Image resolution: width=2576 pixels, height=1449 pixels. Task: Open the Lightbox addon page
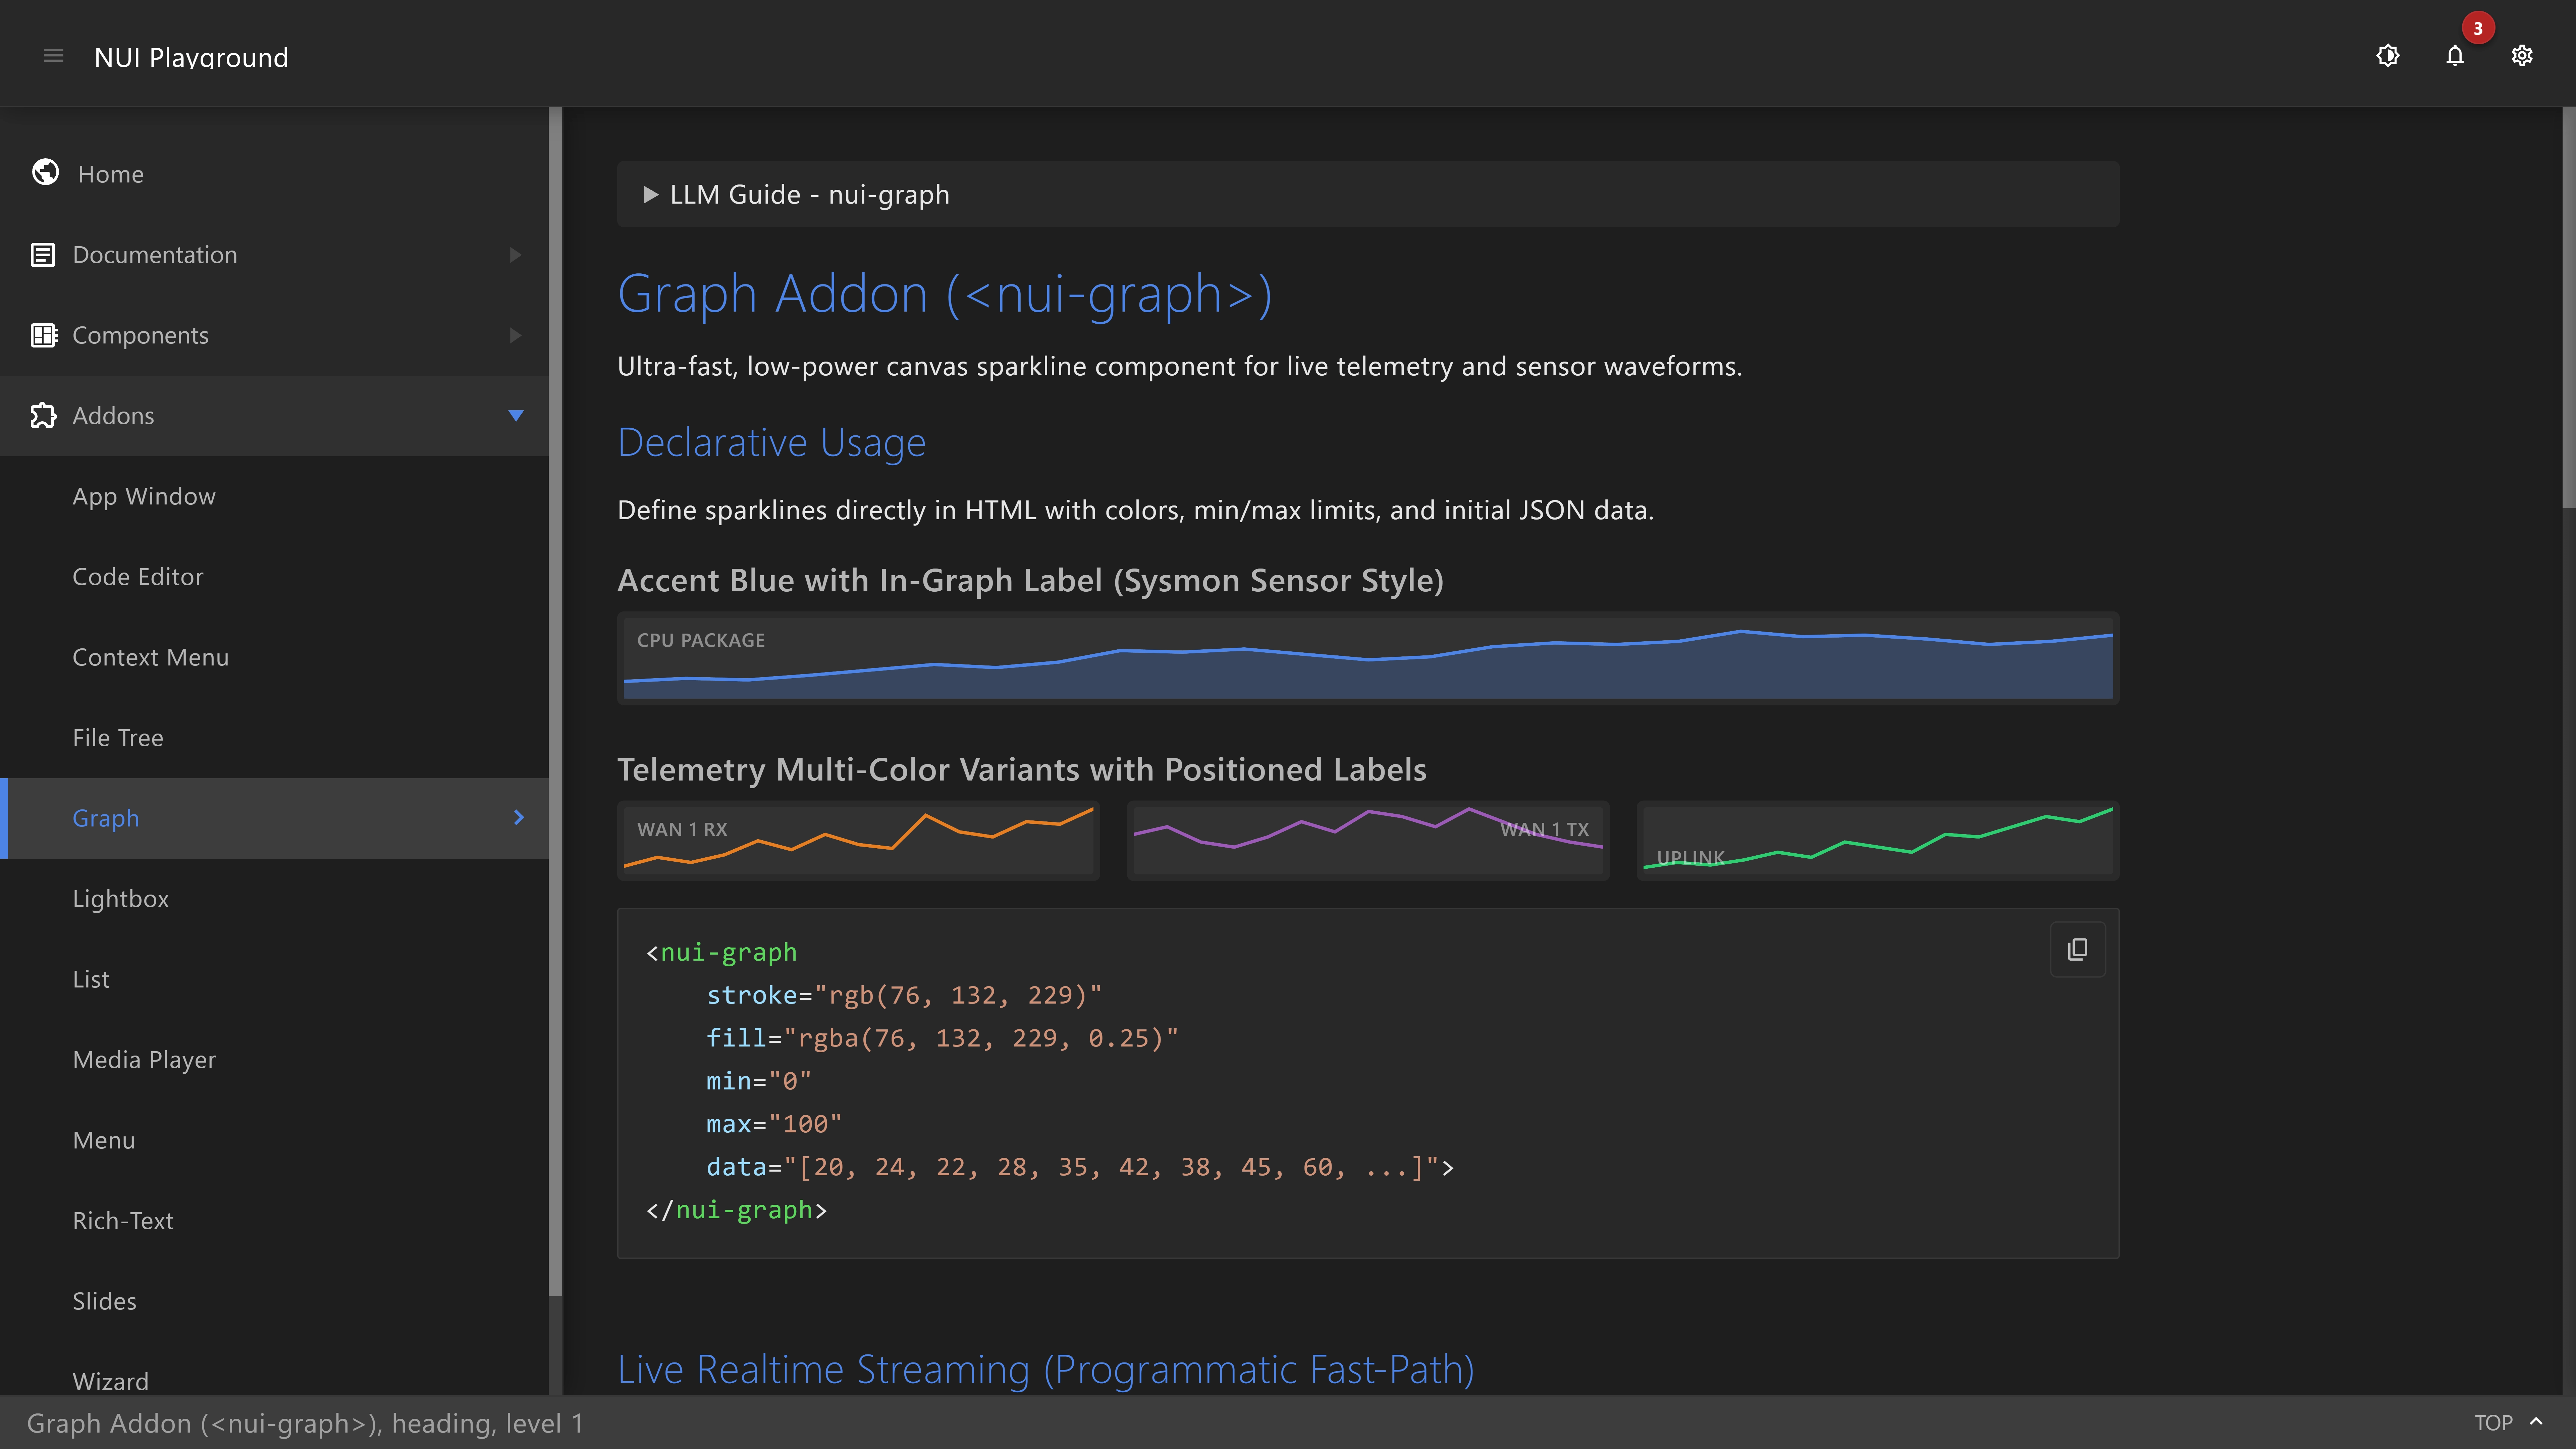click(274, 899)
